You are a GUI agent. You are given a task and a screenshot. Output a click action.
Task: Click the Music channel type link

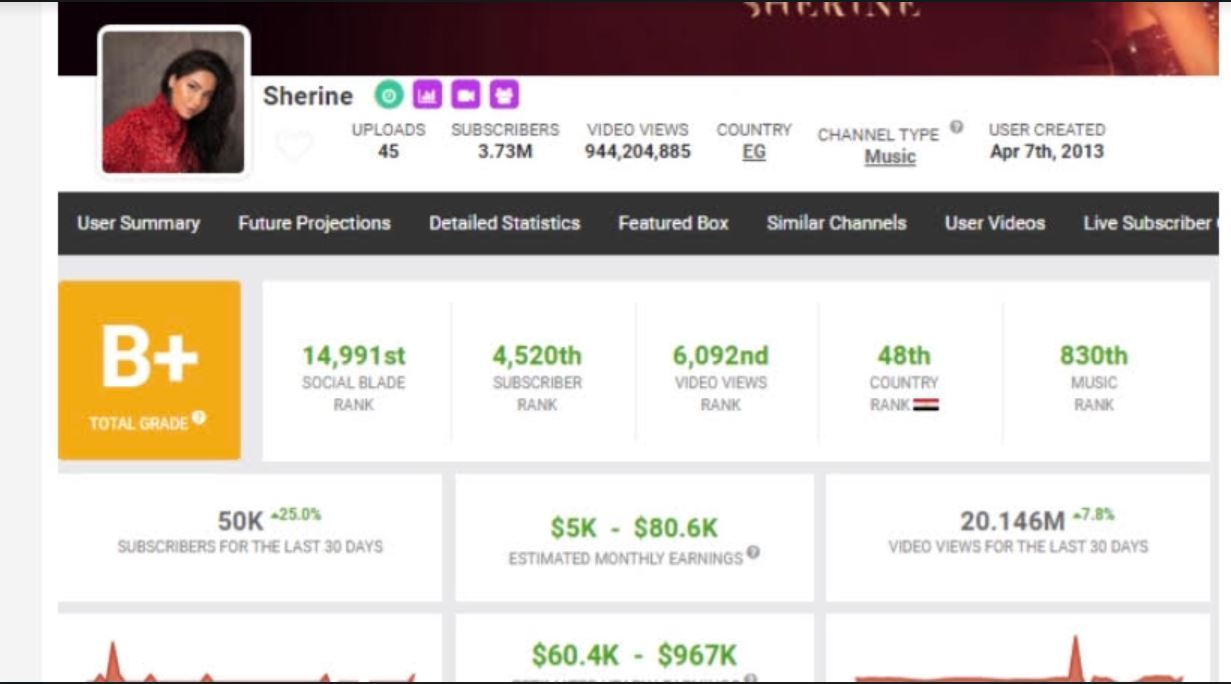pos(890,157)
